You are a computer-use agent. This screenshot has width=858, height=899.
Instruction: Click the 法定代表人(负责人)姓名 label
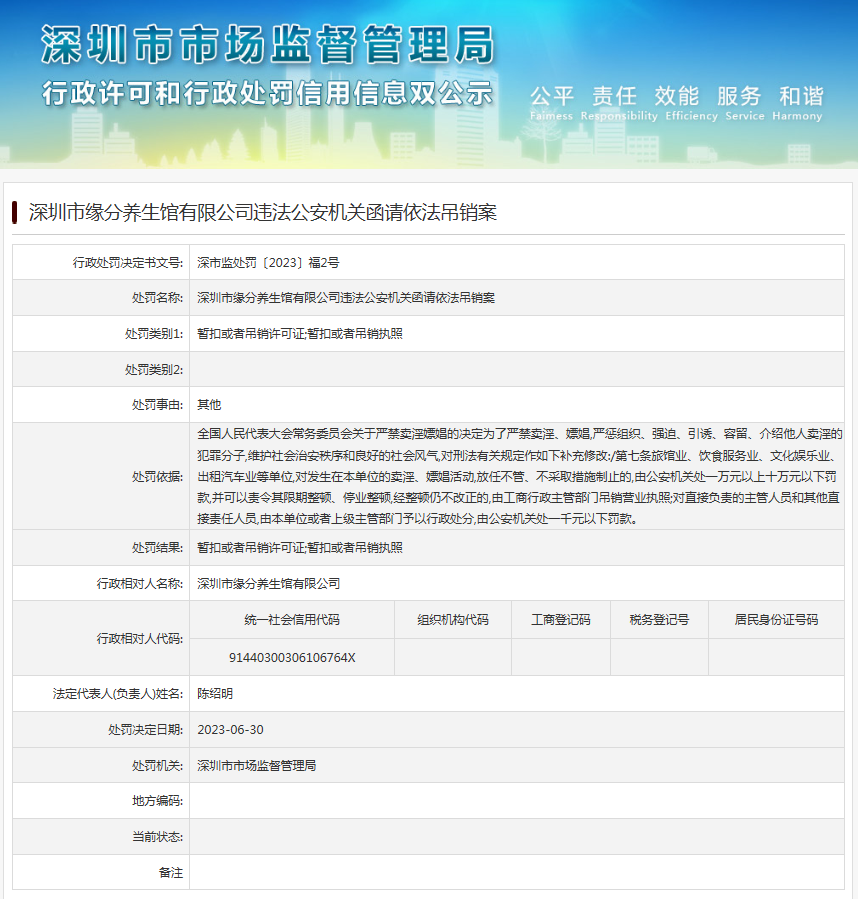[x=118, y=694]
